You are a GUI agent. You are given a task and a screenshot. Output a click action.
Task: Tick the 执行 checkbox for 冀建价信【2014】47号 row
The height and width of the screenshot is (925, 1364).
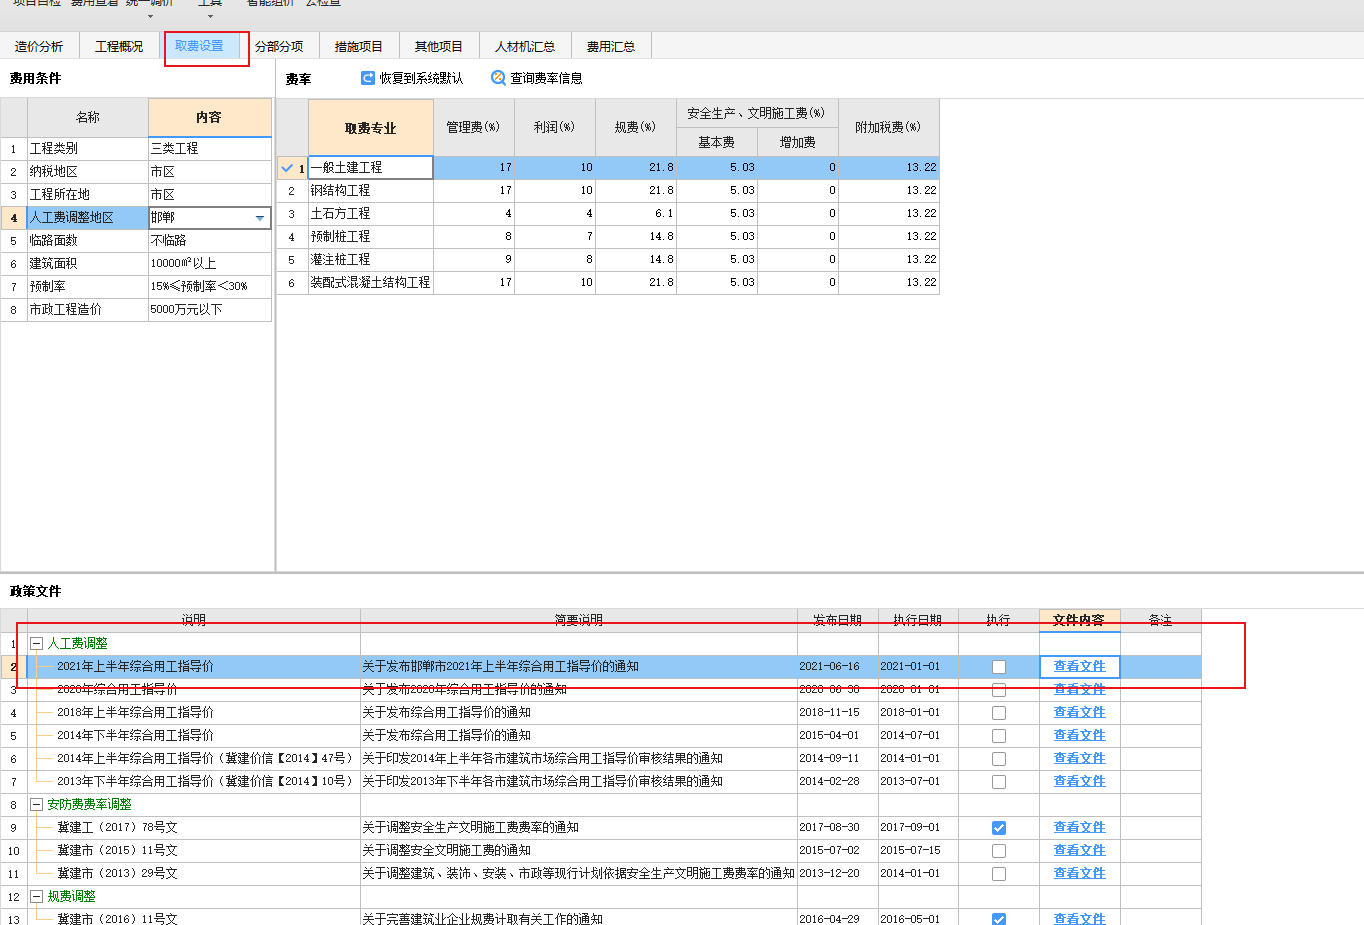(x=999, y=759)
